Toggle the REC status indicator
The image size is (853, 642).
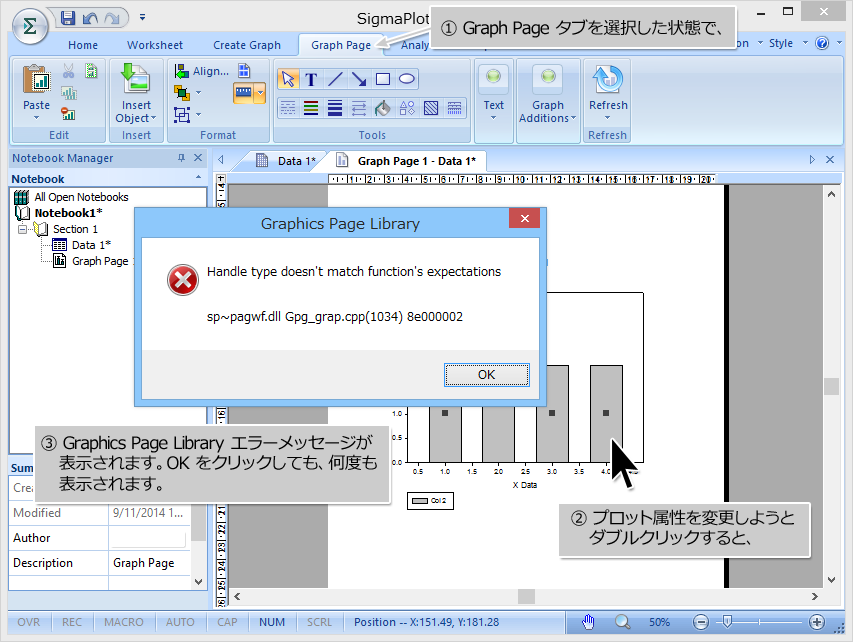tap(72, 622)
